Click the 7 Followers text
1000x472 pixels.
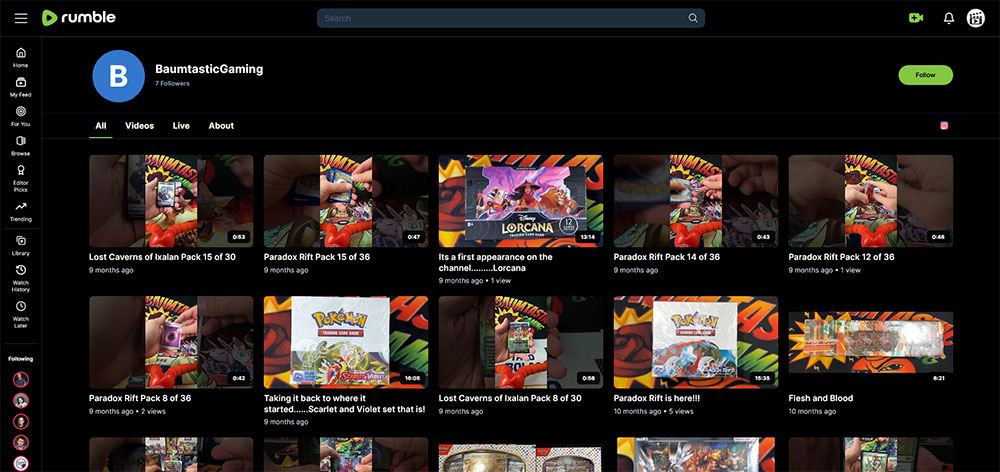[172, 84]
